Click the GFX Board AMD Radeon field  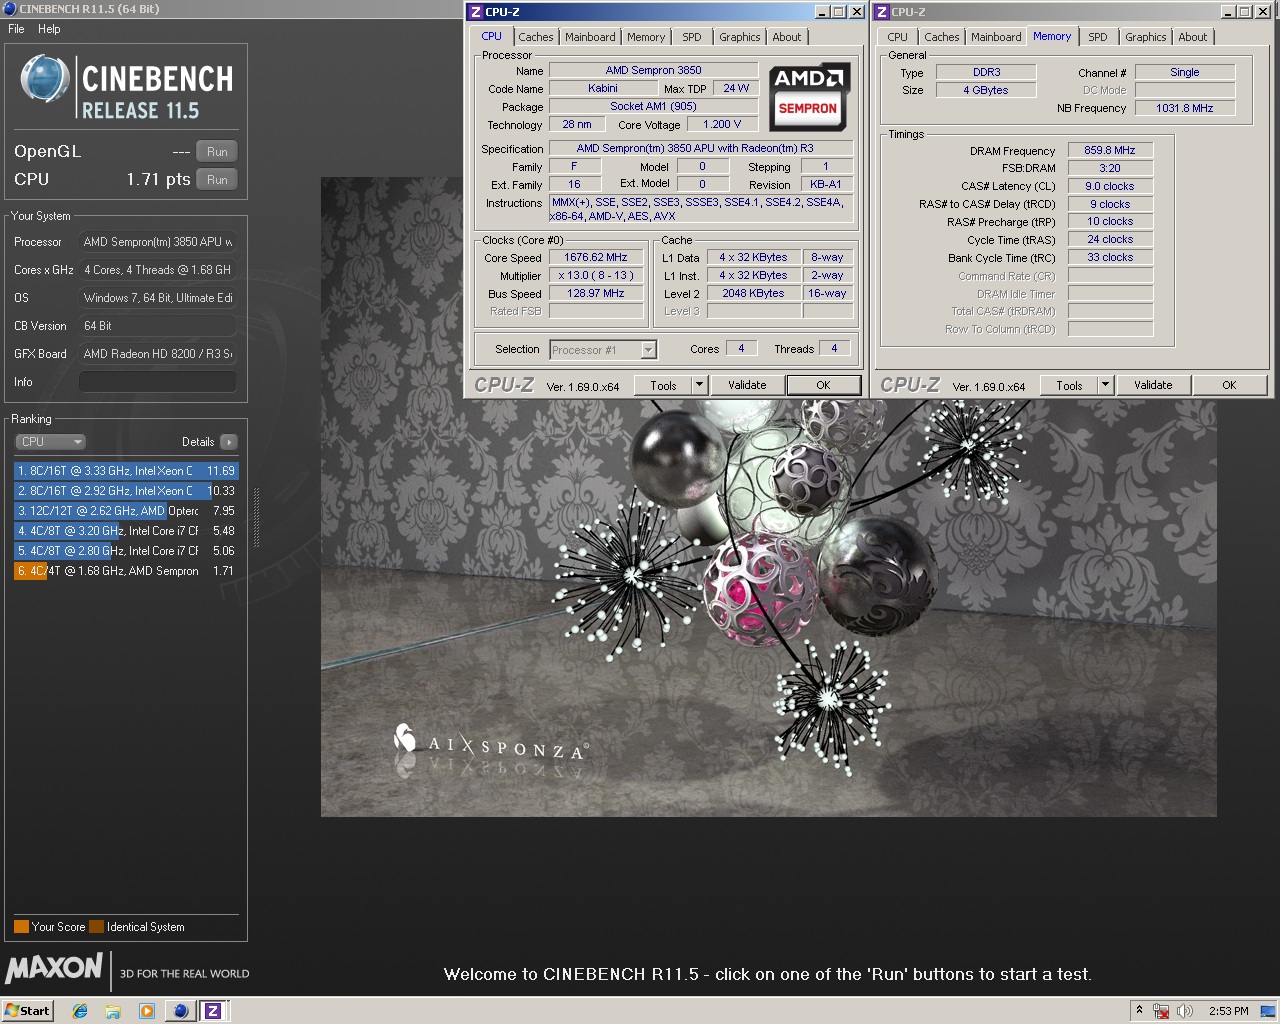(158, 354)
